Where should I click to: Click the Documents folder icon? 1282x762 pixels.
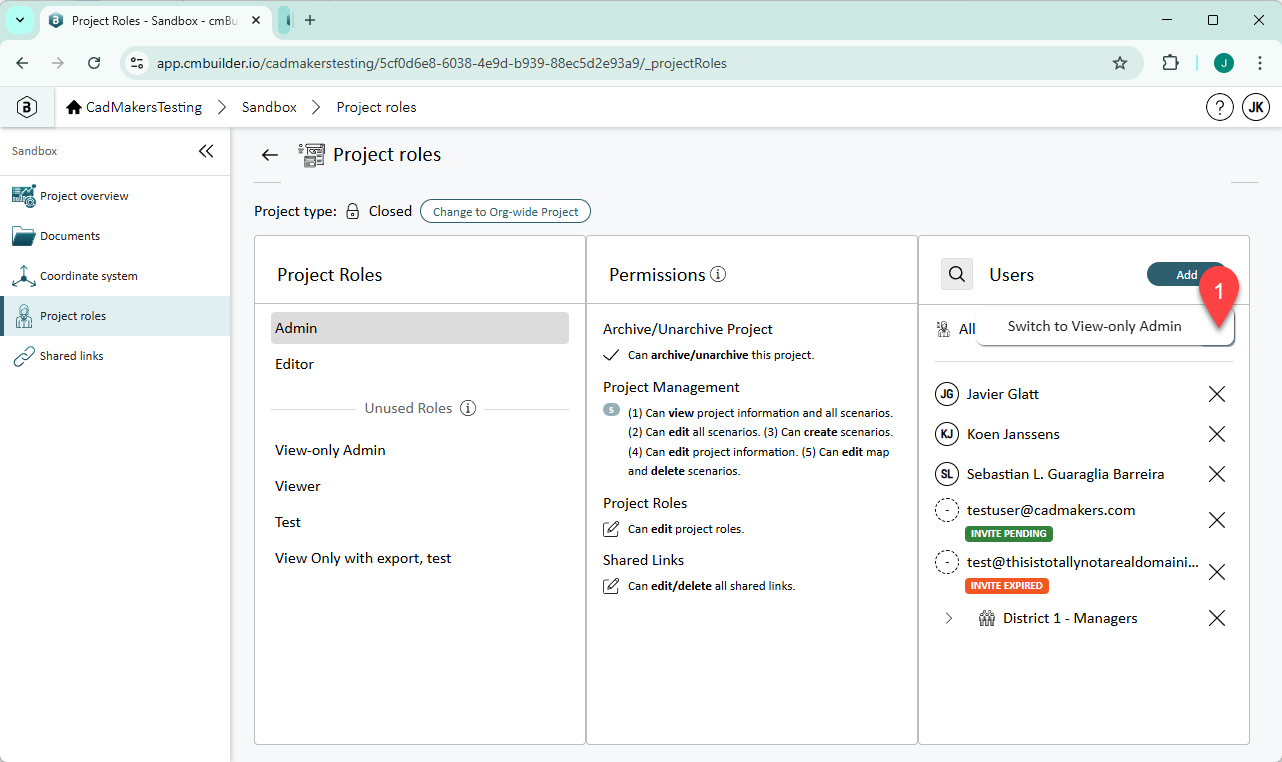click(x=24, y=236)
